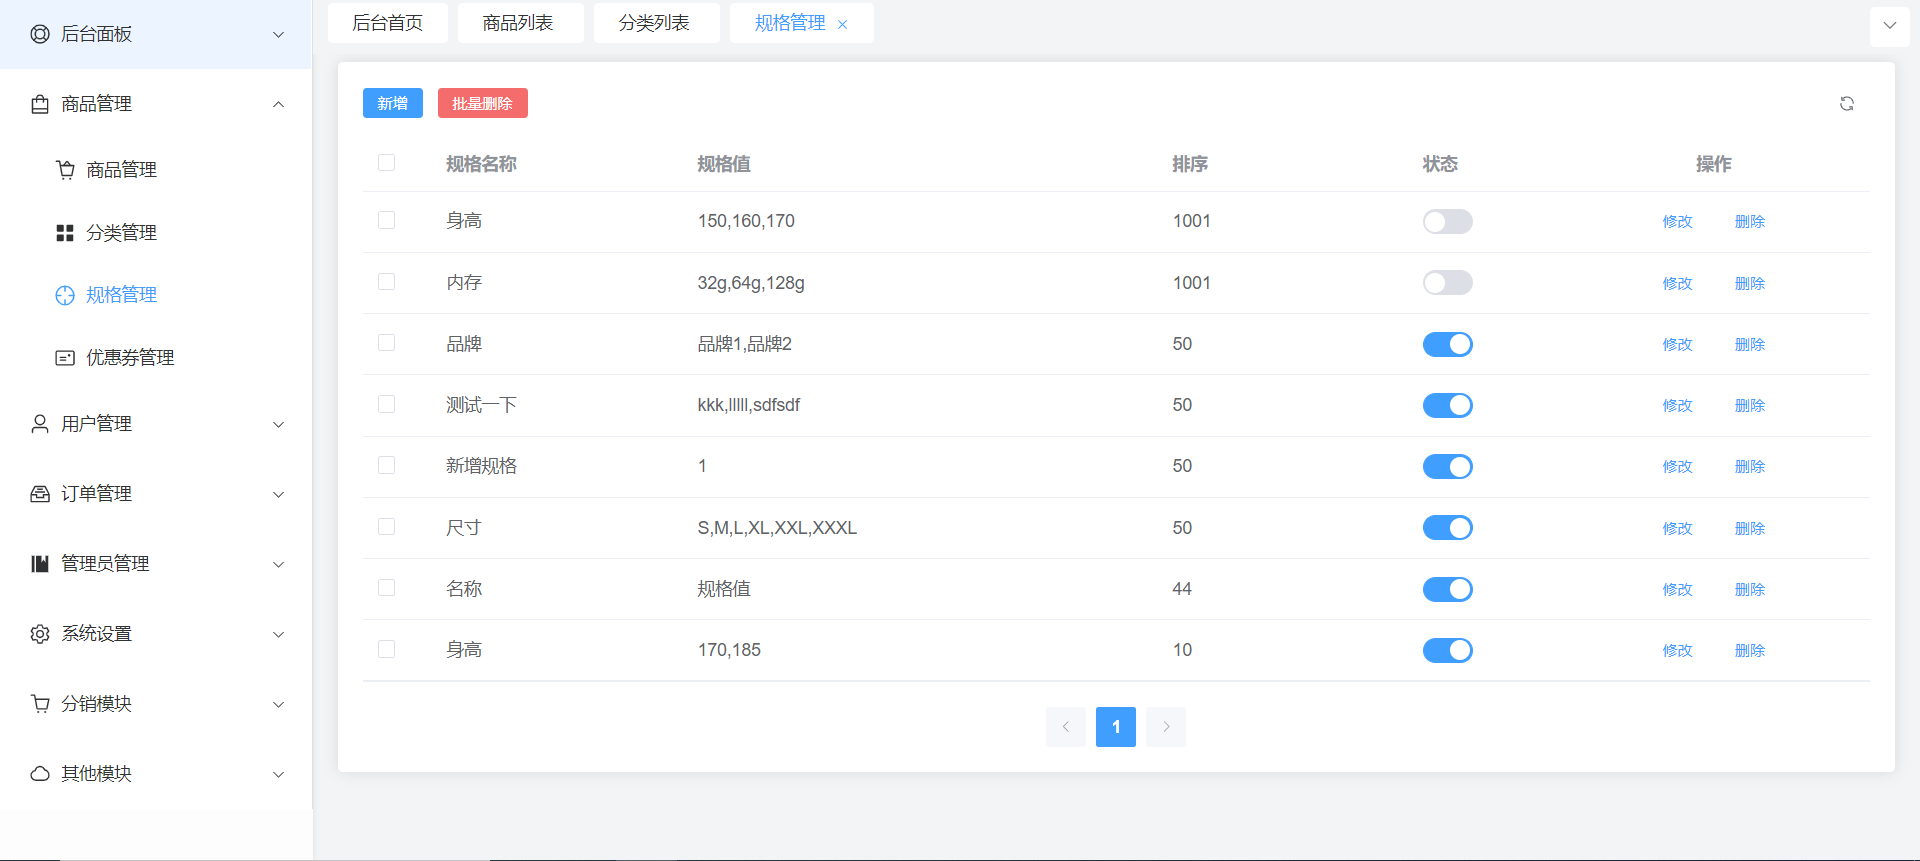The width and height of the screenshot is (1920, 861).
Task: Open 分类管理 in the sidebar
Action: click(121, 233)
